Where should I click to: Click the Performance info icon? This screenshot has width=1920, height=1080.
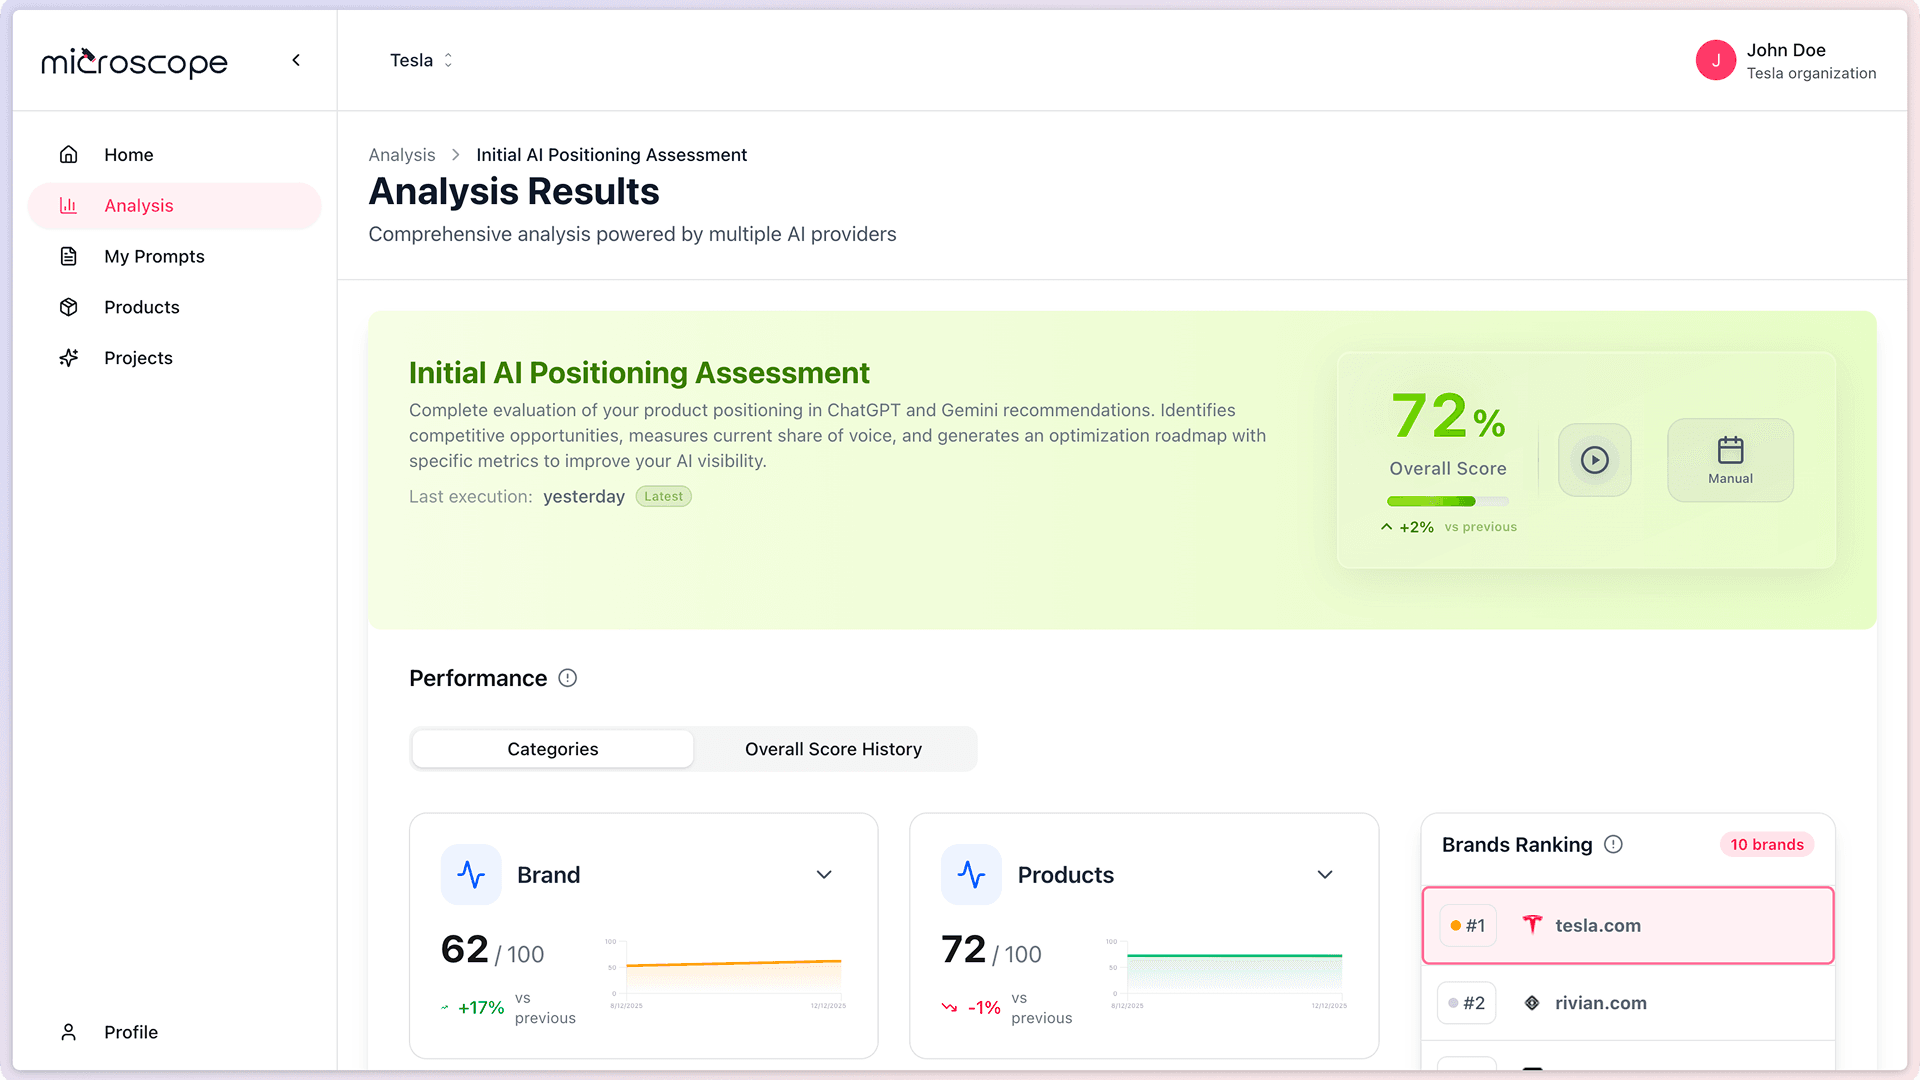tap(567, 678)
